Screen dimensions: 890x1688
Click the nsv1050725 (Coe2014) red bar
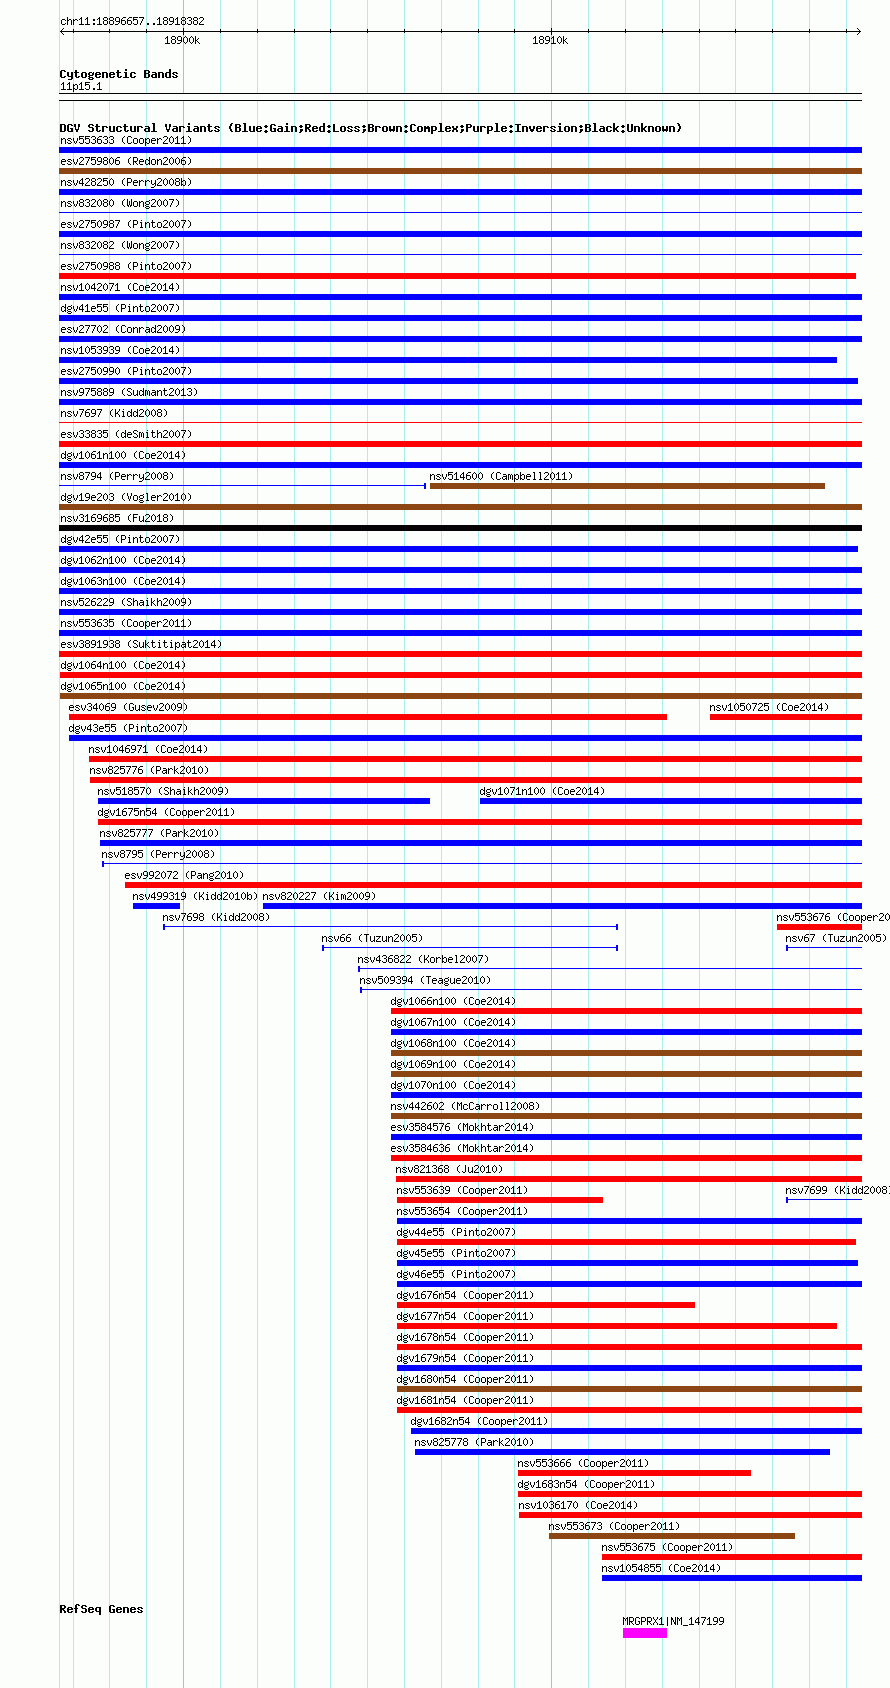(x=786, y=717)
